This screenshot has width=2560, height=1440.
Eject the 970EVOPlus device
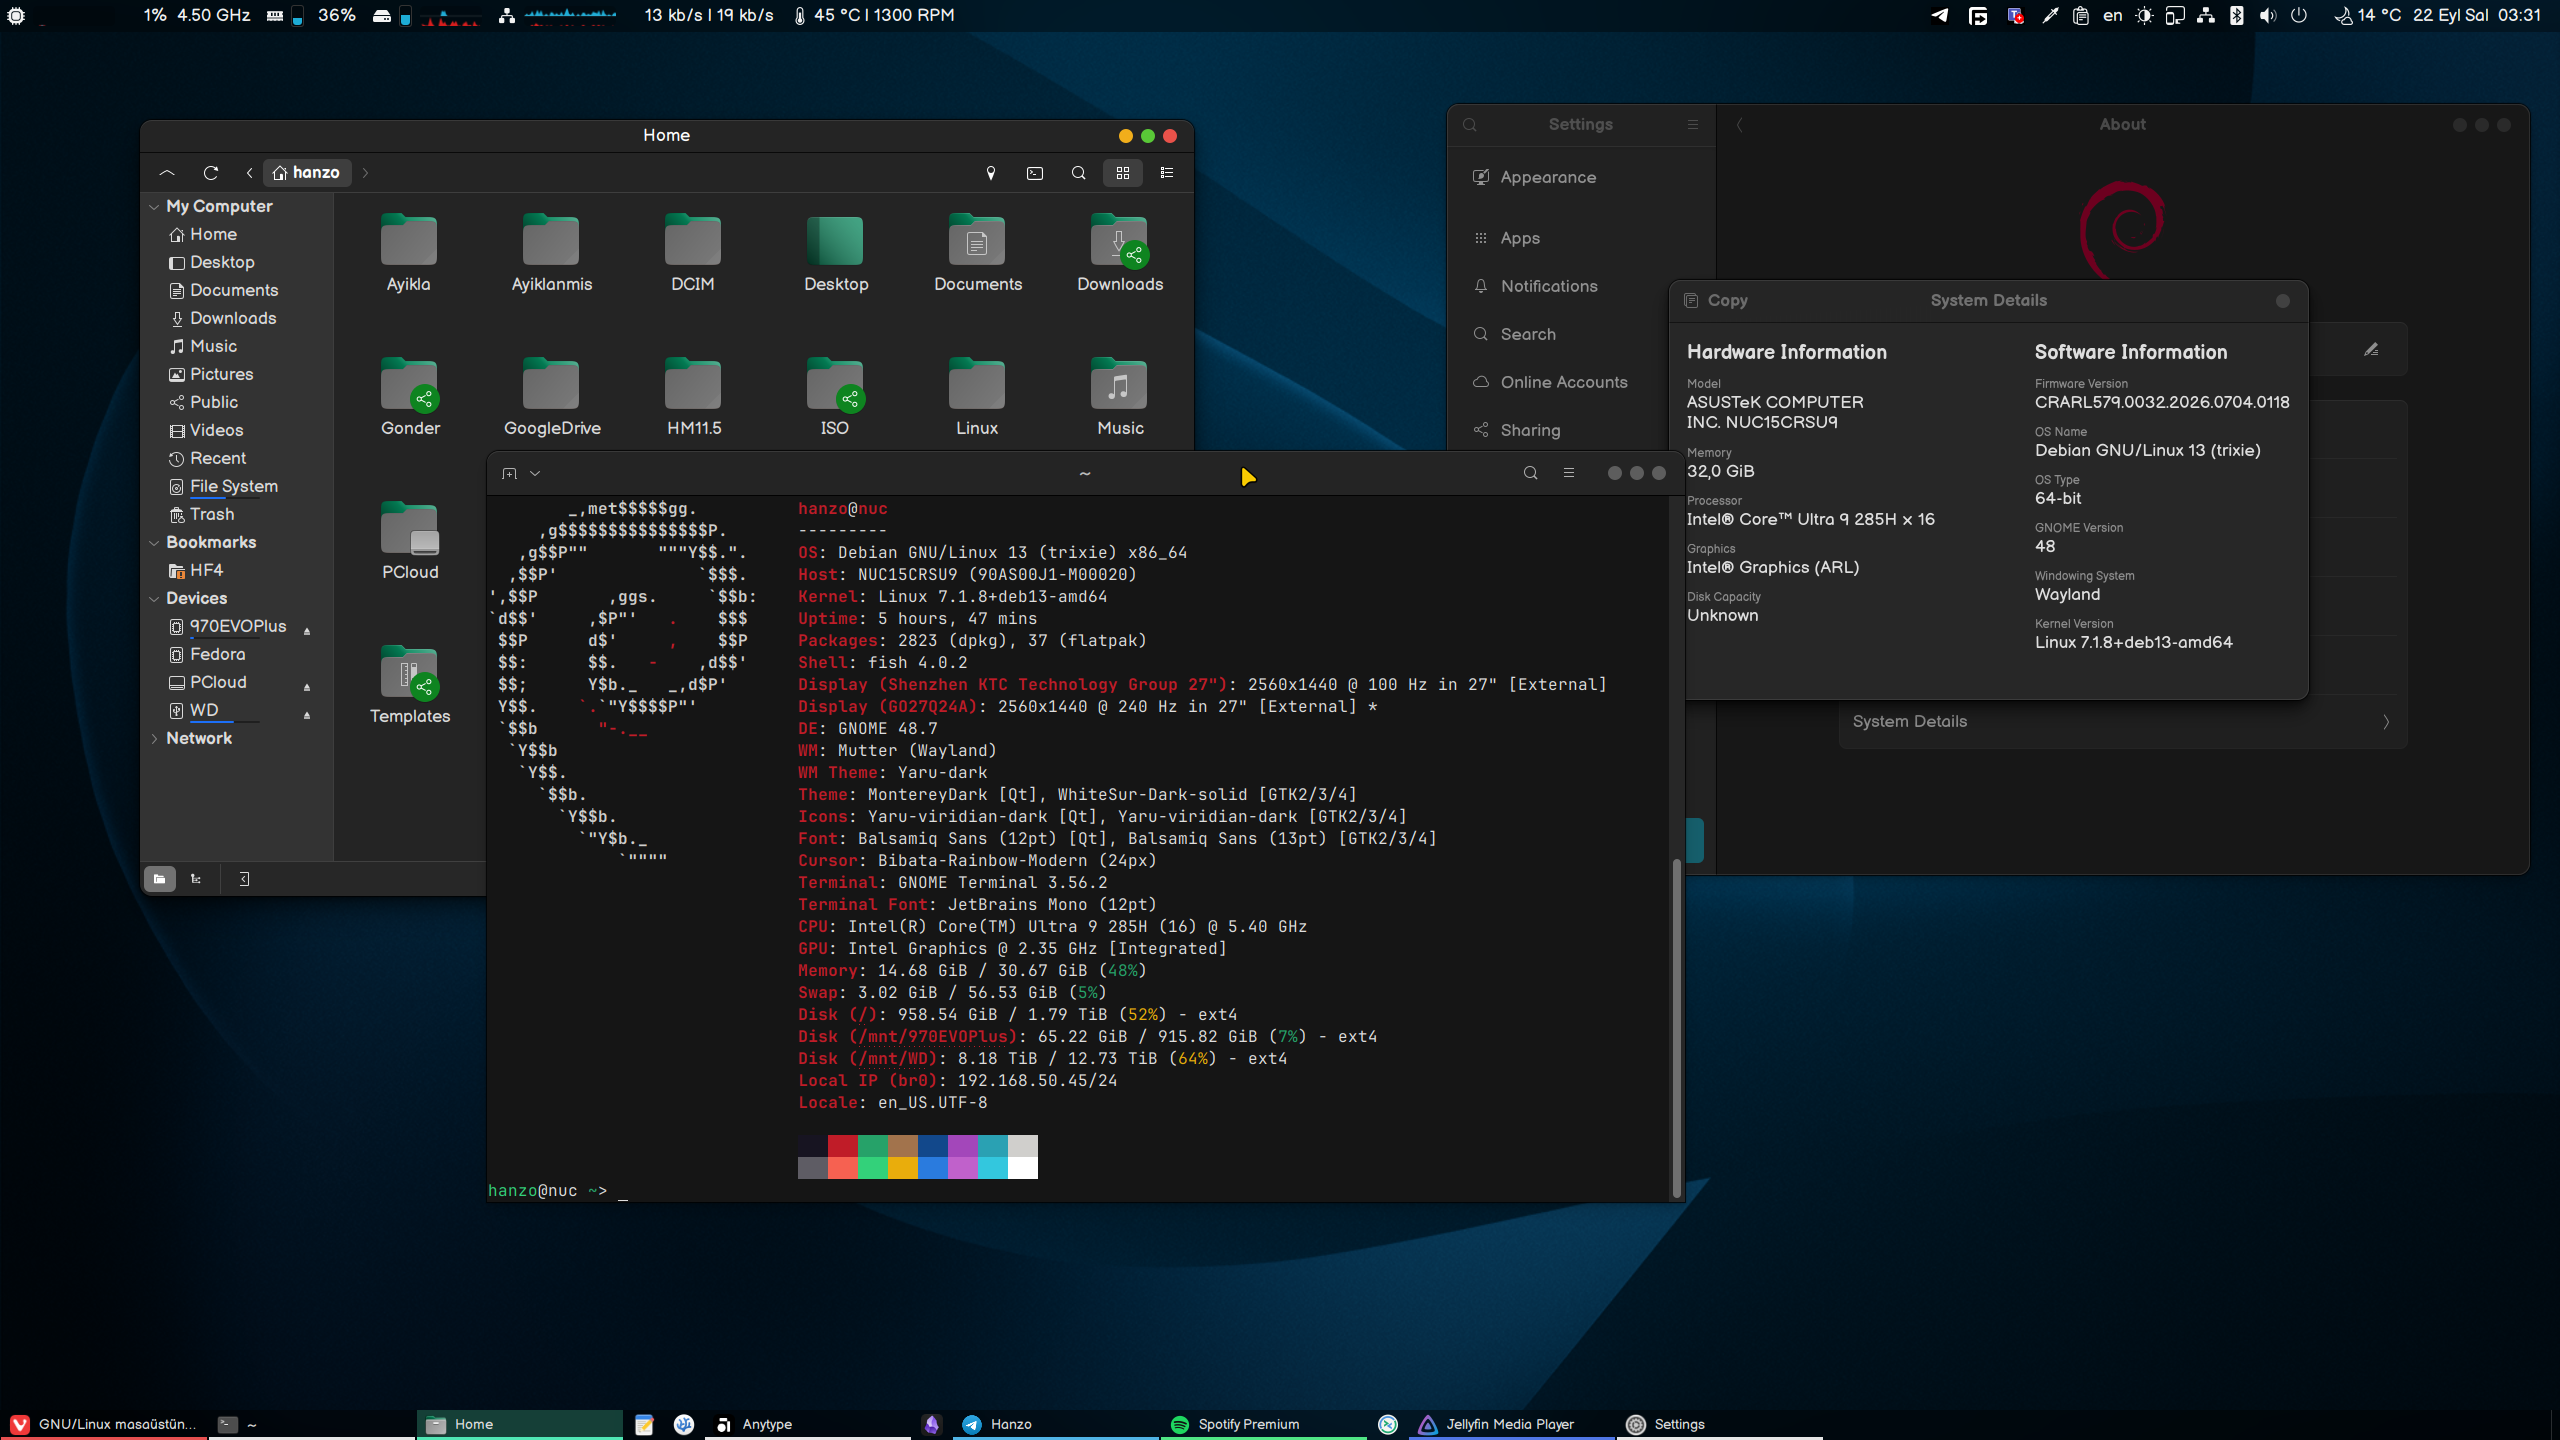(307, 631)
